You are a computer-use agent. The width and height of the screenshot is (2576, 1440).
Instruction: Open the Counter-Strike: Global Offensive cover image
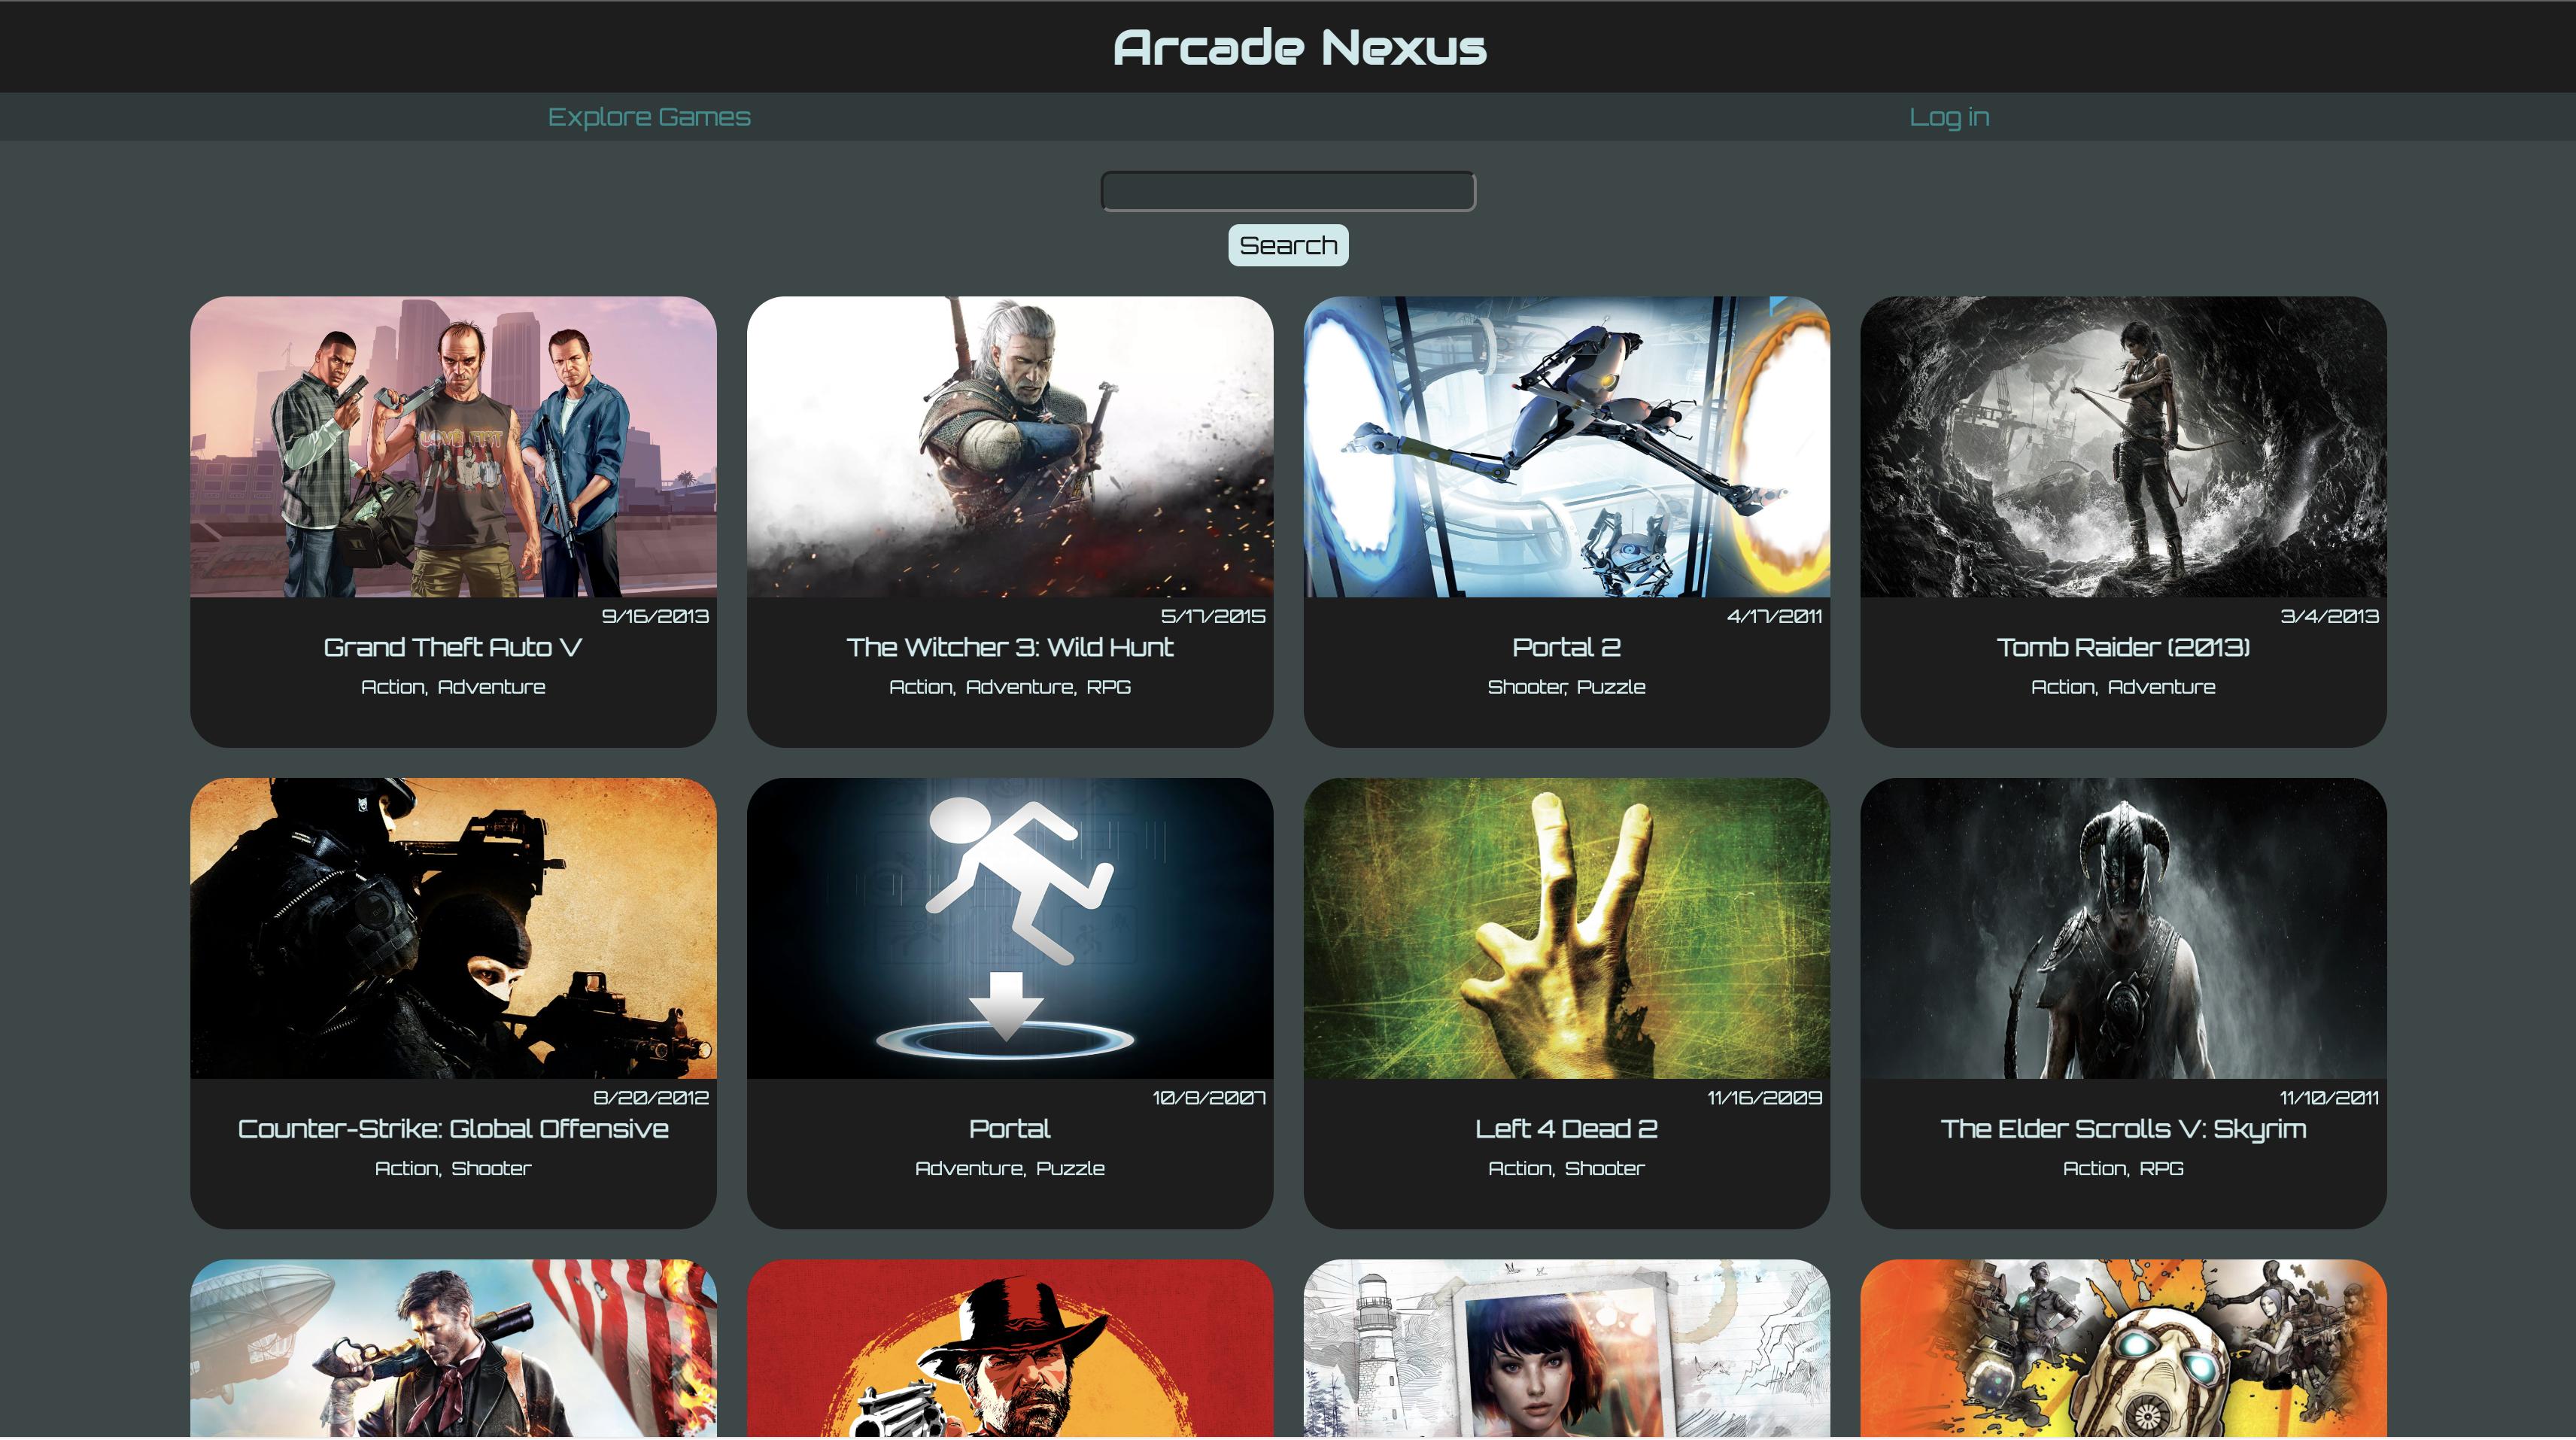click(453, 928)
